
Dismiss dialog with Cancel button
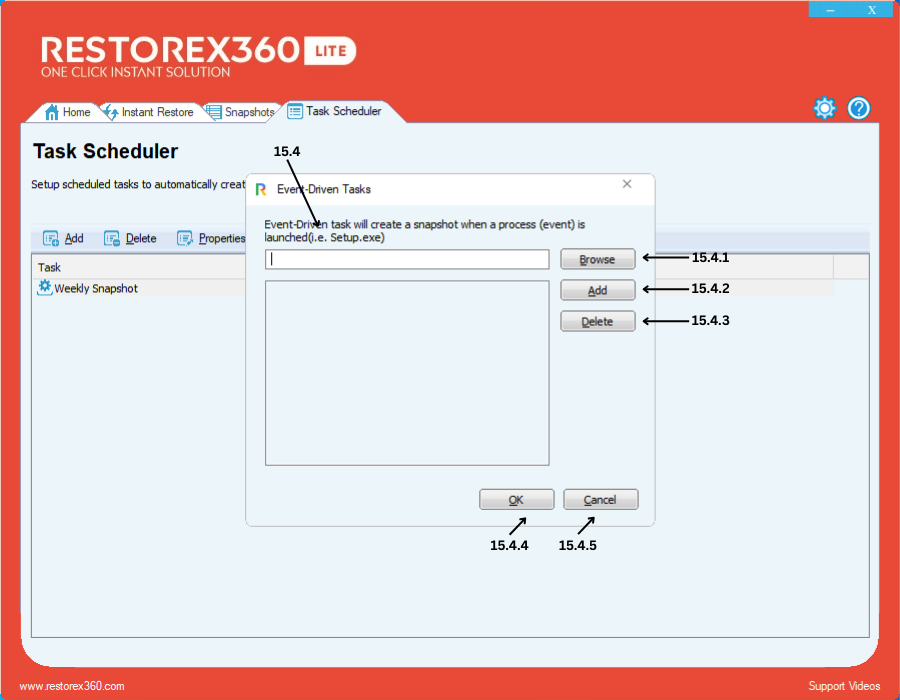(600, 500)
